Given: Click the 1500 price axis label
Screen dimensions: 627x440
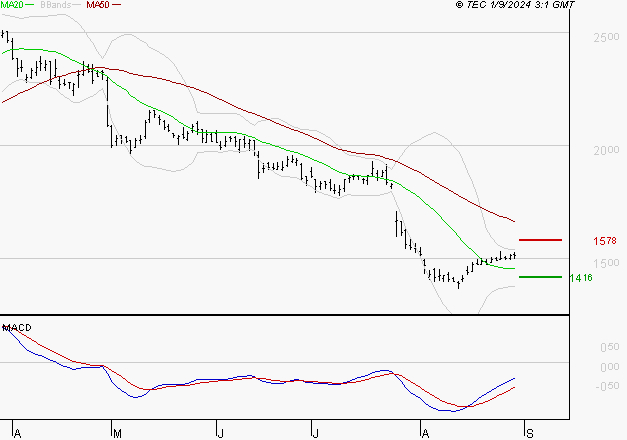Looking at the screenshot, I should (606, 263).
